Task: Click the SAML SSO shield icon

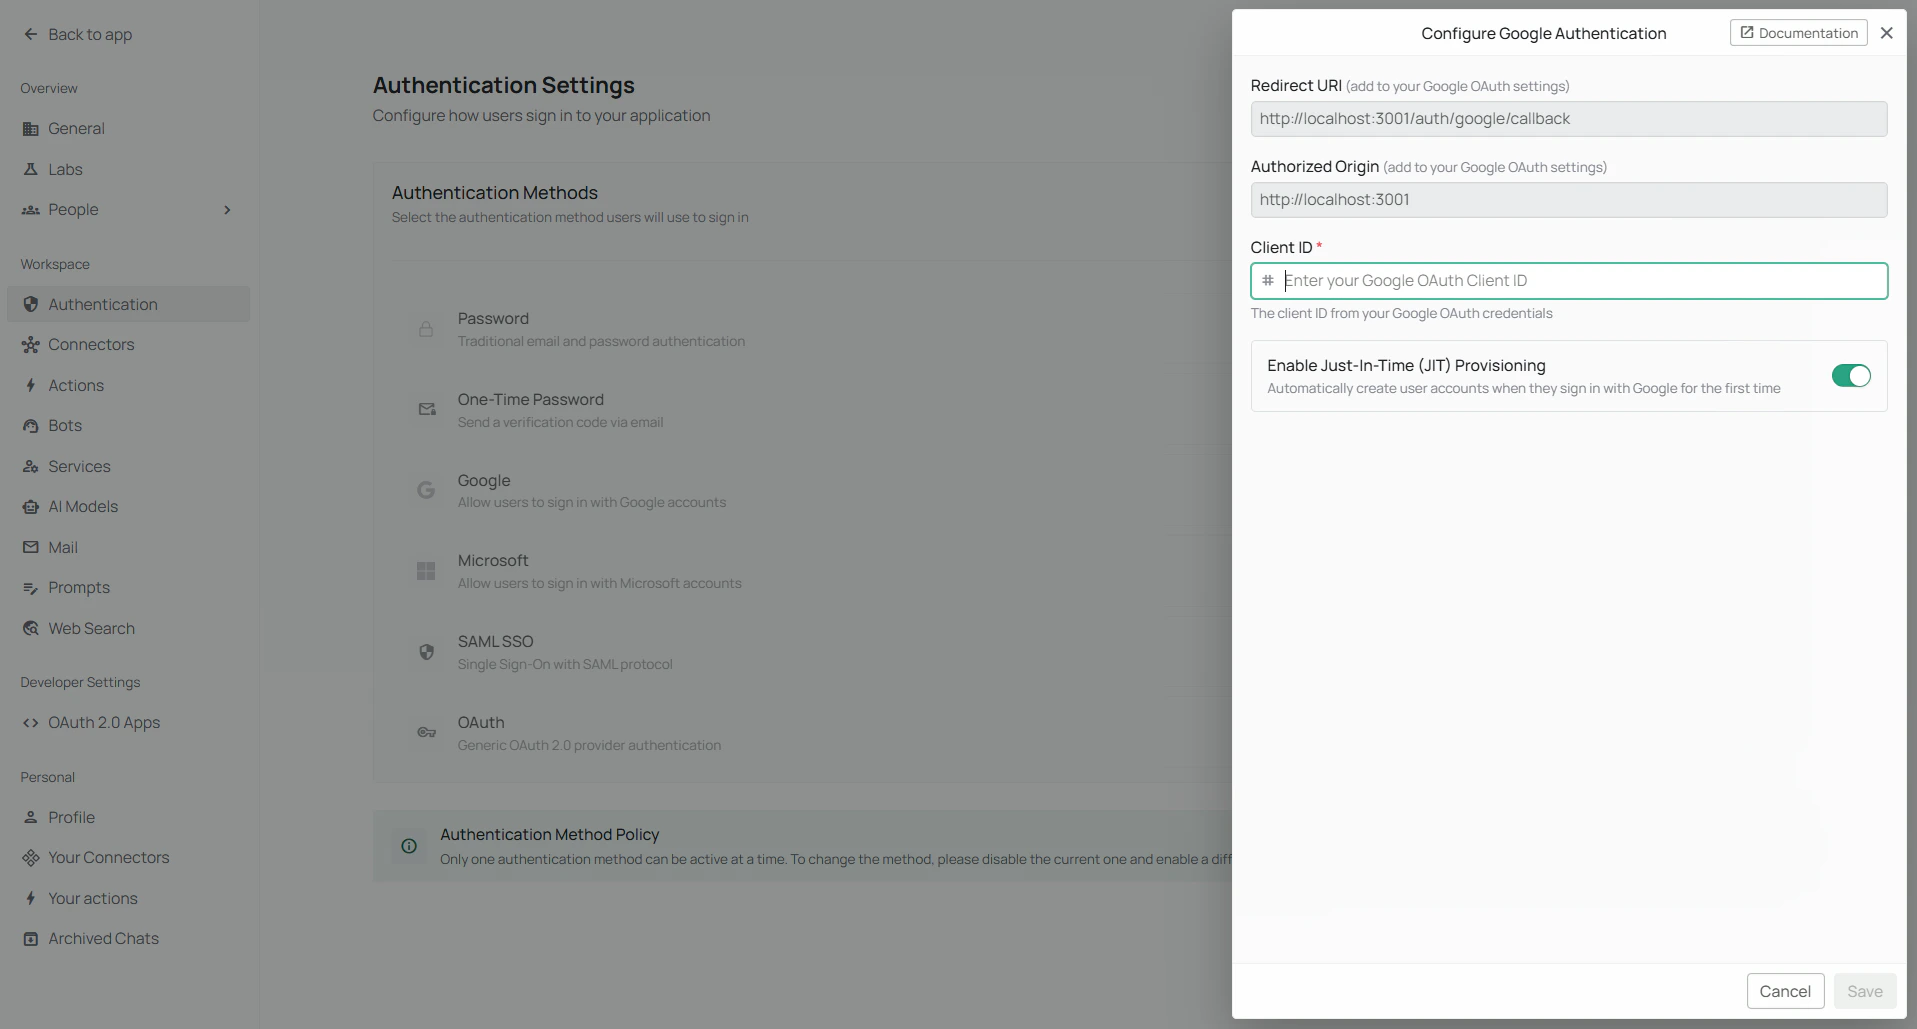Action: click(x=426, y=652)
